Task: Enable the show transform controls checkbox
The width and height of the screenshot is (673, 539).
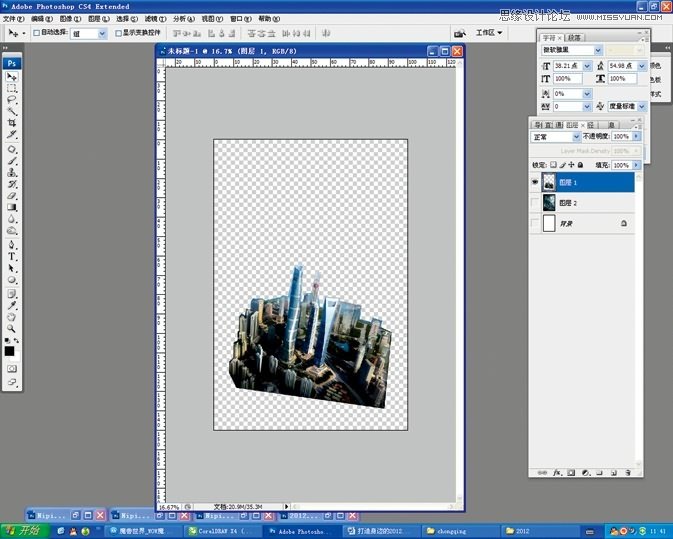Action: point(118,33)
